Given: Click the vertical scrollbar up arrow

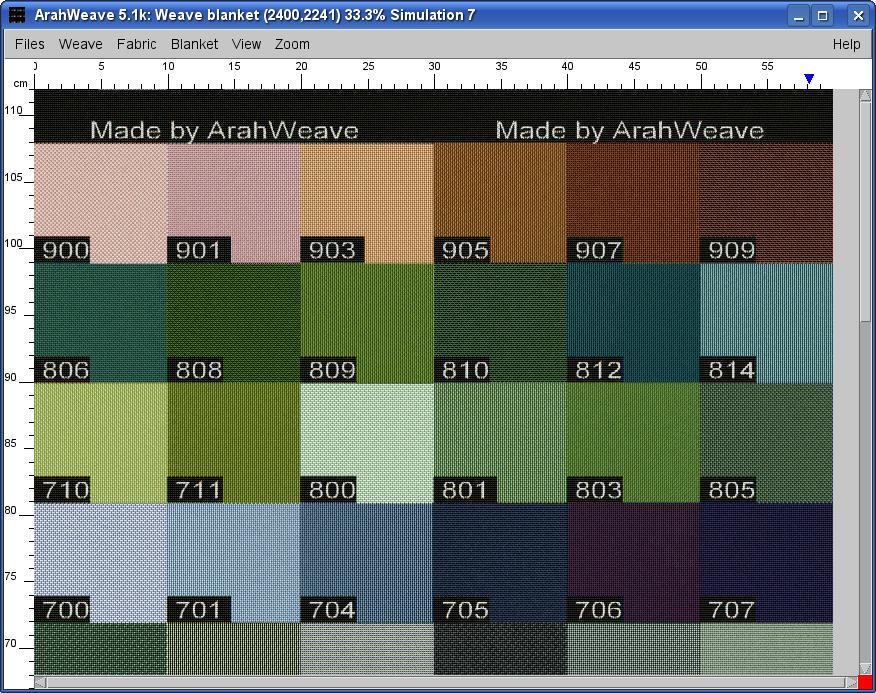Looking at the screenshot, I should [x=865, y=96].
